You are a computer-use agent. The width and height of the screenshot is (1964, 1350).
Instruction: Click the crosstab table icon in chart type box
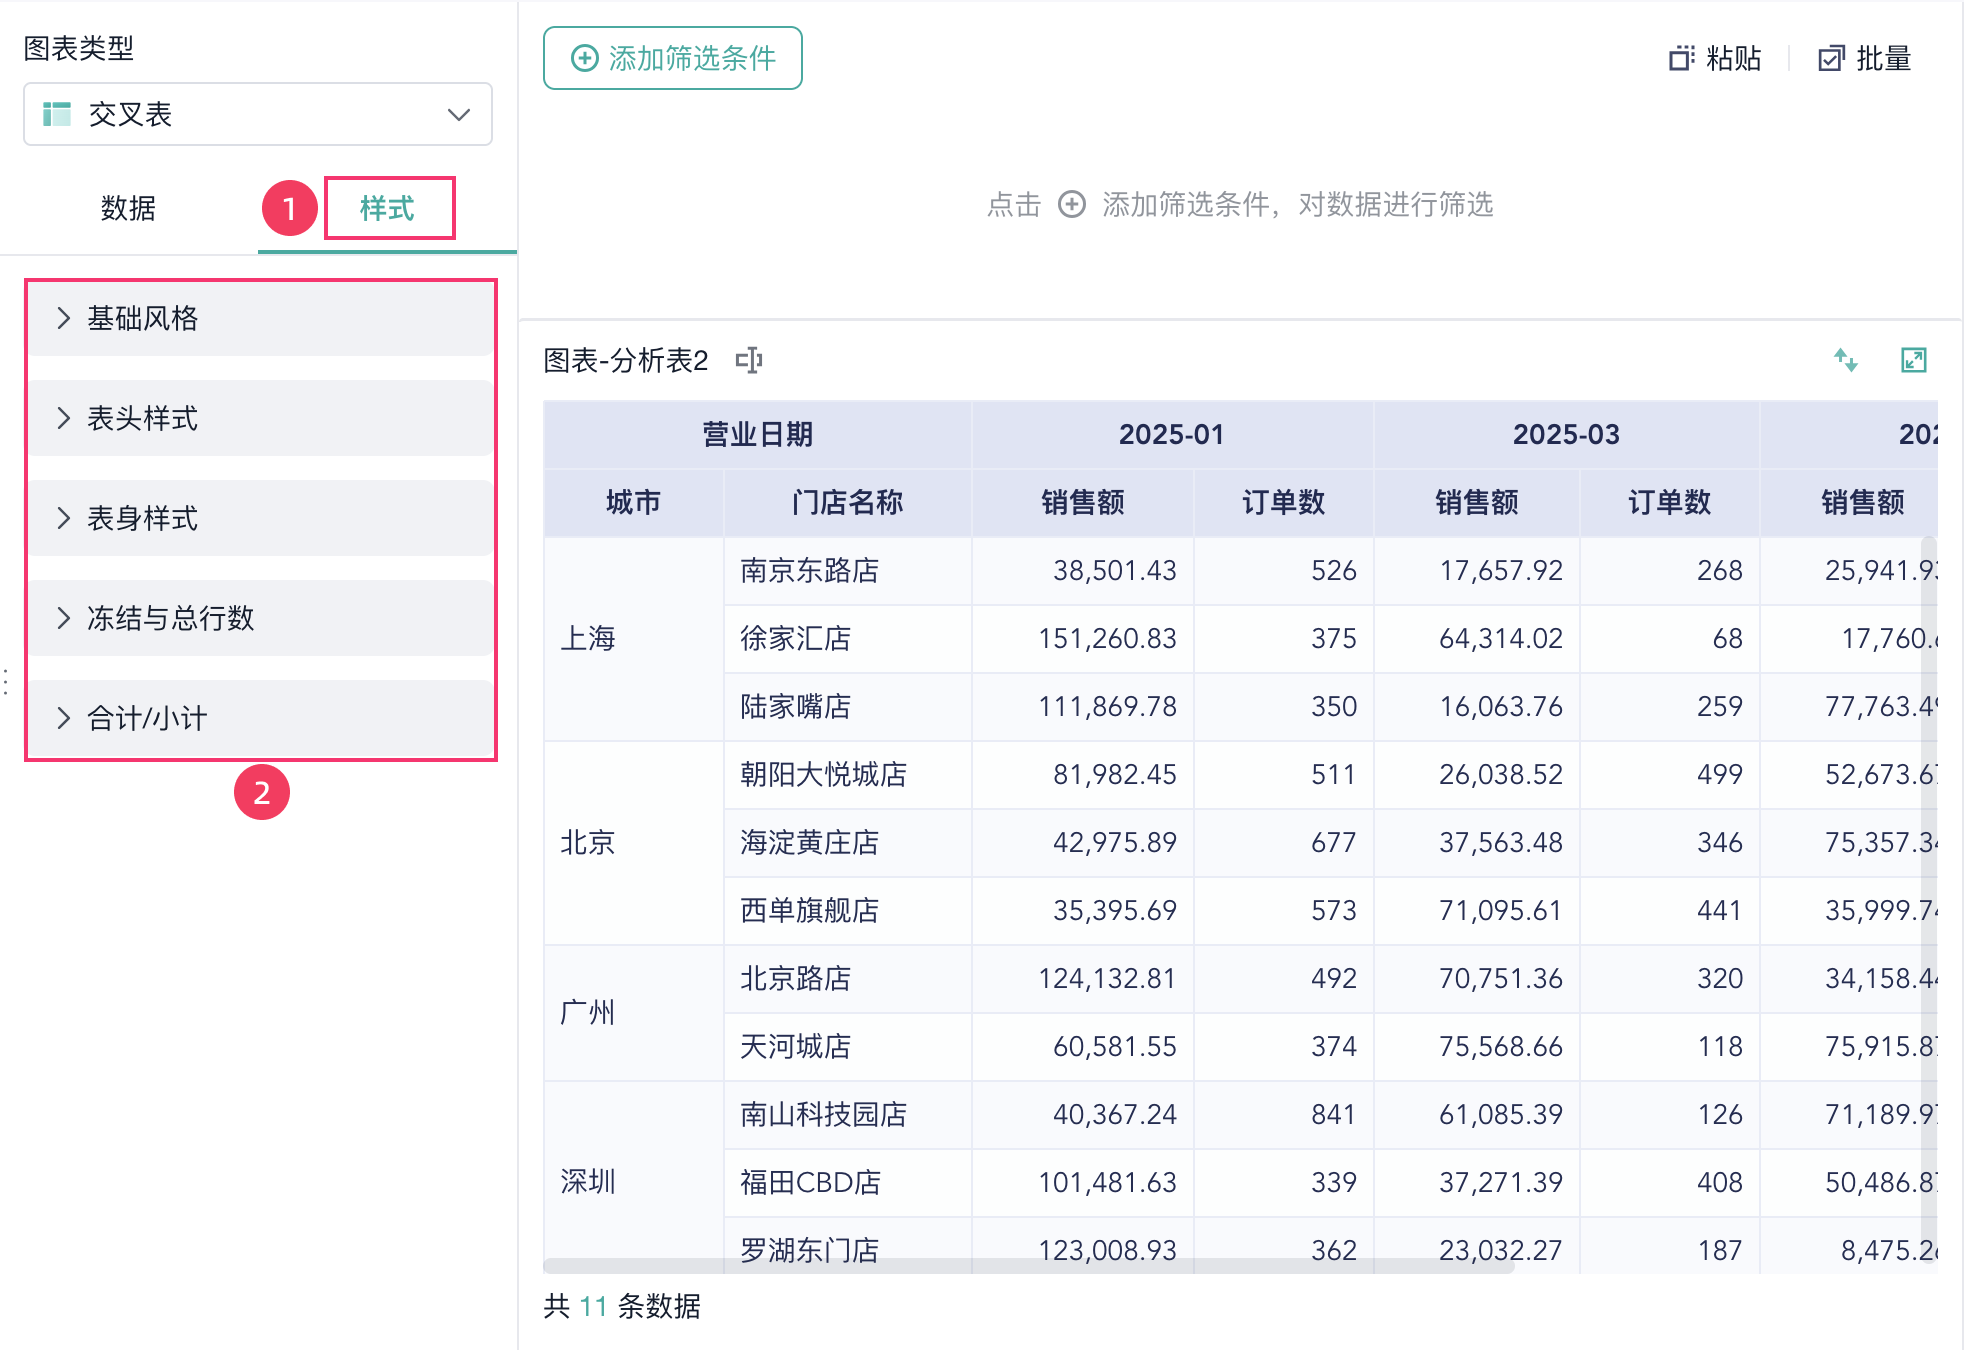[x=57, y=114]
